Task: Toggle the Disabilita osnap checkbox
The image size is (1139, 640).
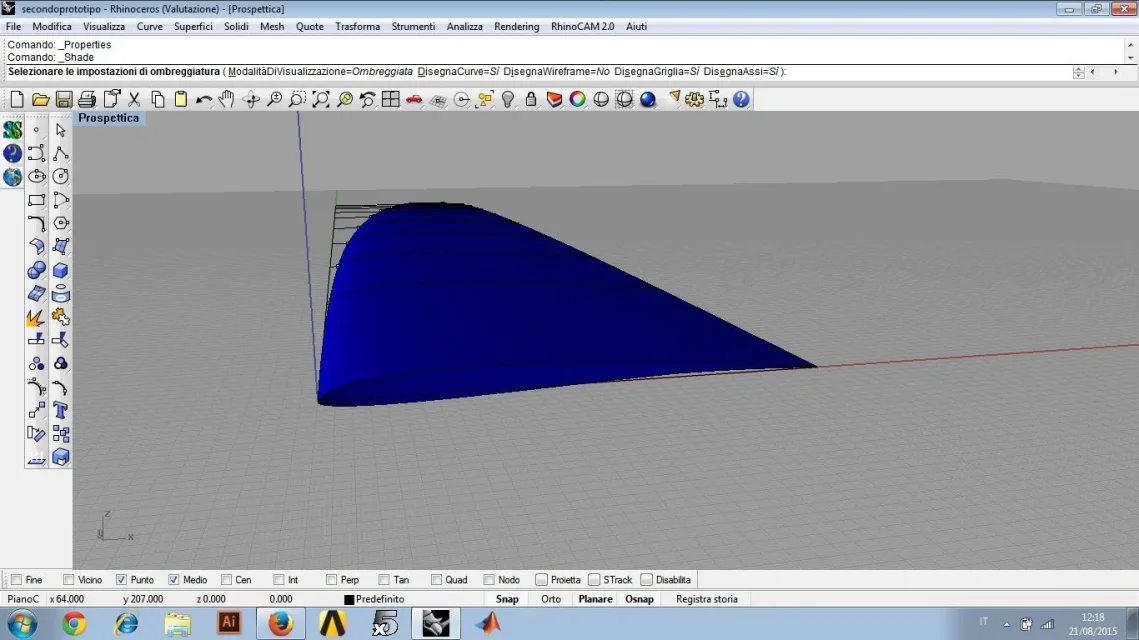Action: [x=646, y=580]
